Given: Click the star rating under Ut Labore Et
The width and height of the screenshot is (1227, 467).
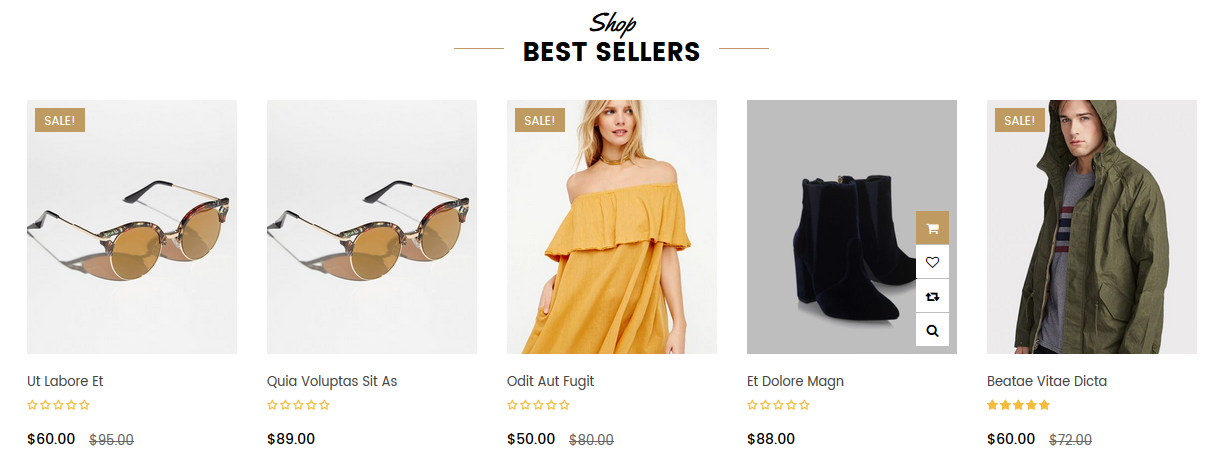Looking at the screenshot, I should pyautogui.click(x=58, y=405).
